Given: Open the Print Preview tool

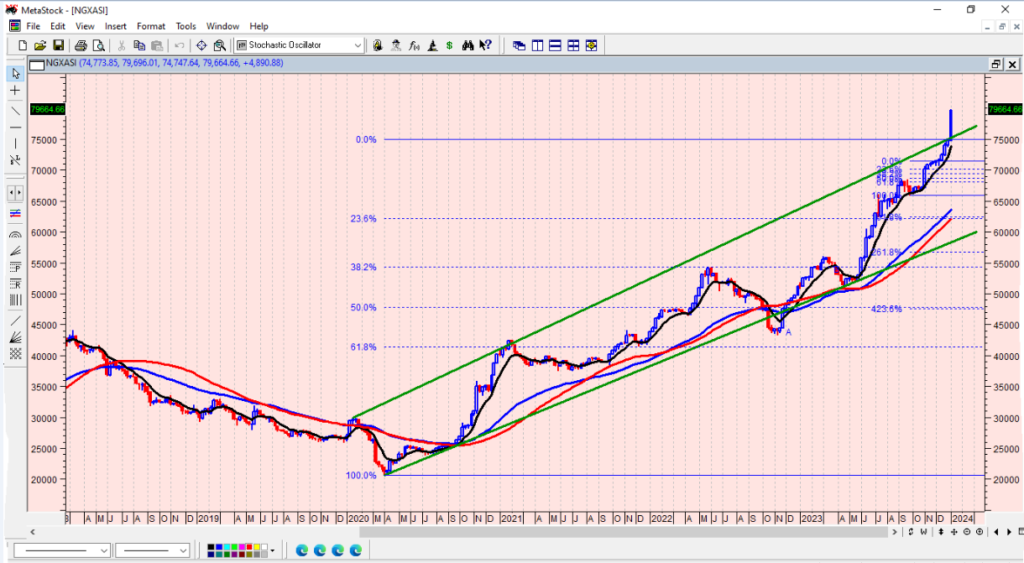Looking at the screenshot, I should pyautogui.click(x=99, y=45).
